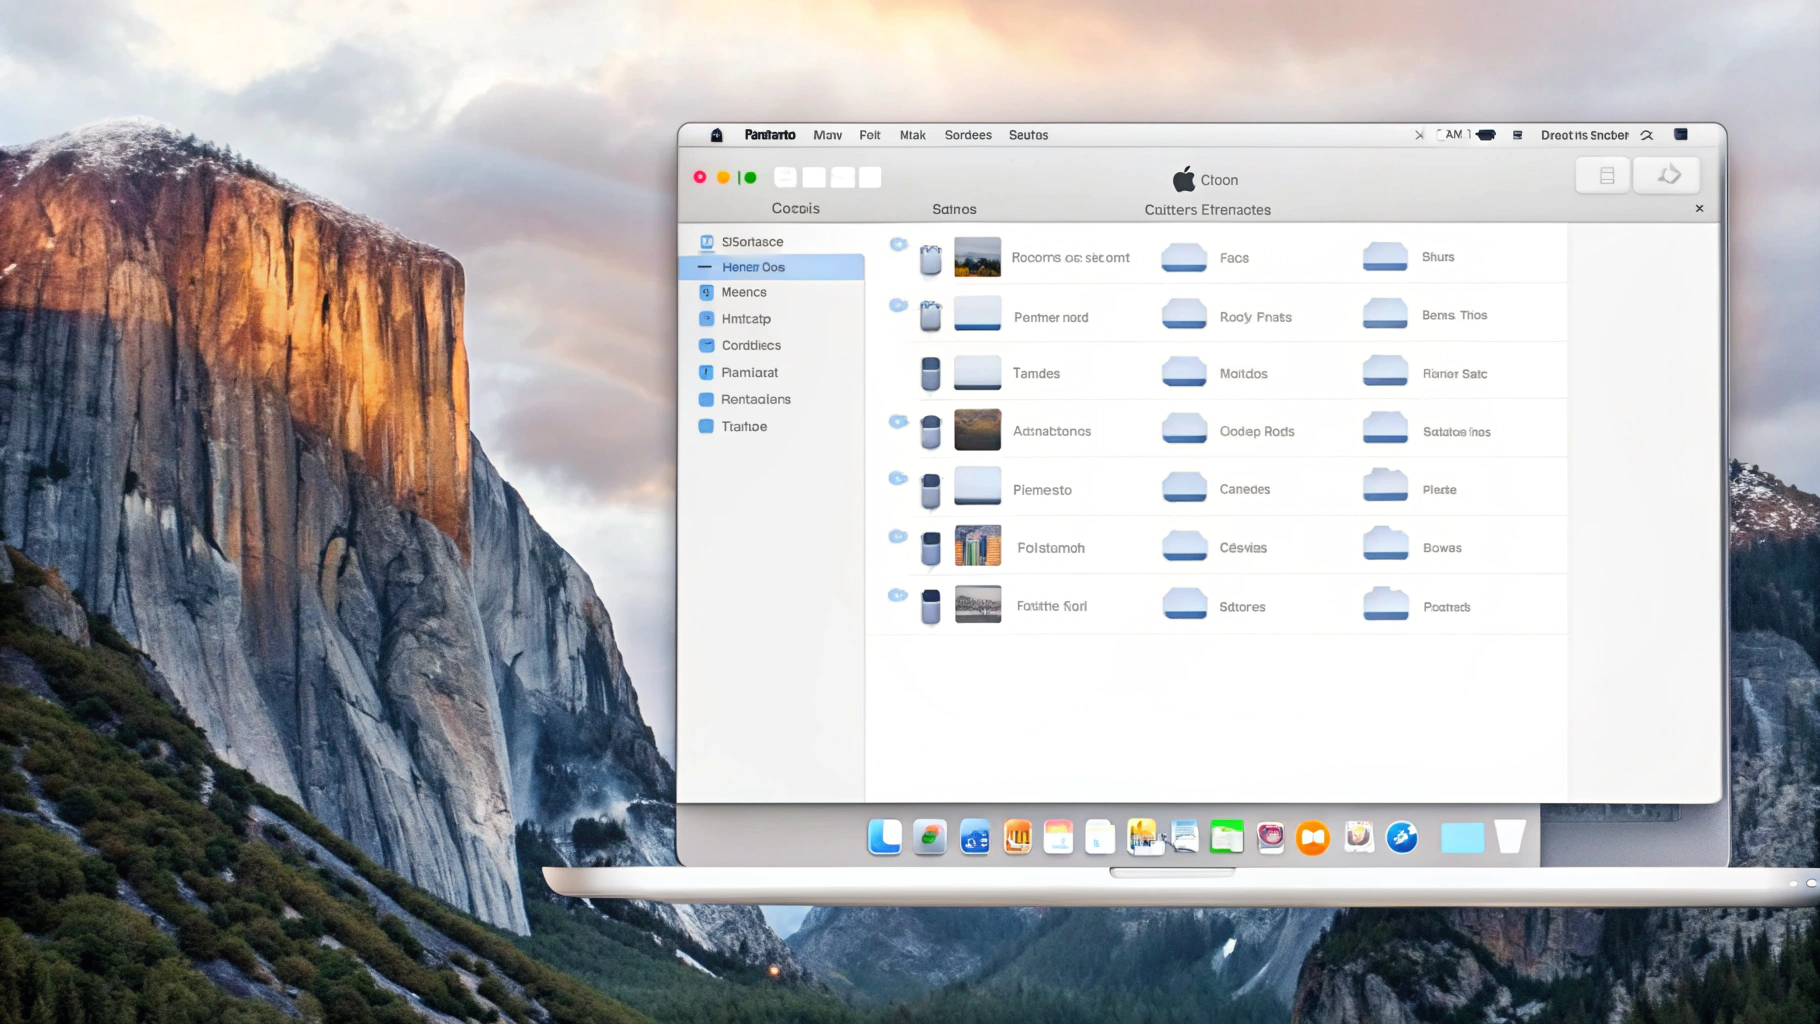
Task: Toggle cloud icon beside Rocoms row
Action: click(898, 244)
